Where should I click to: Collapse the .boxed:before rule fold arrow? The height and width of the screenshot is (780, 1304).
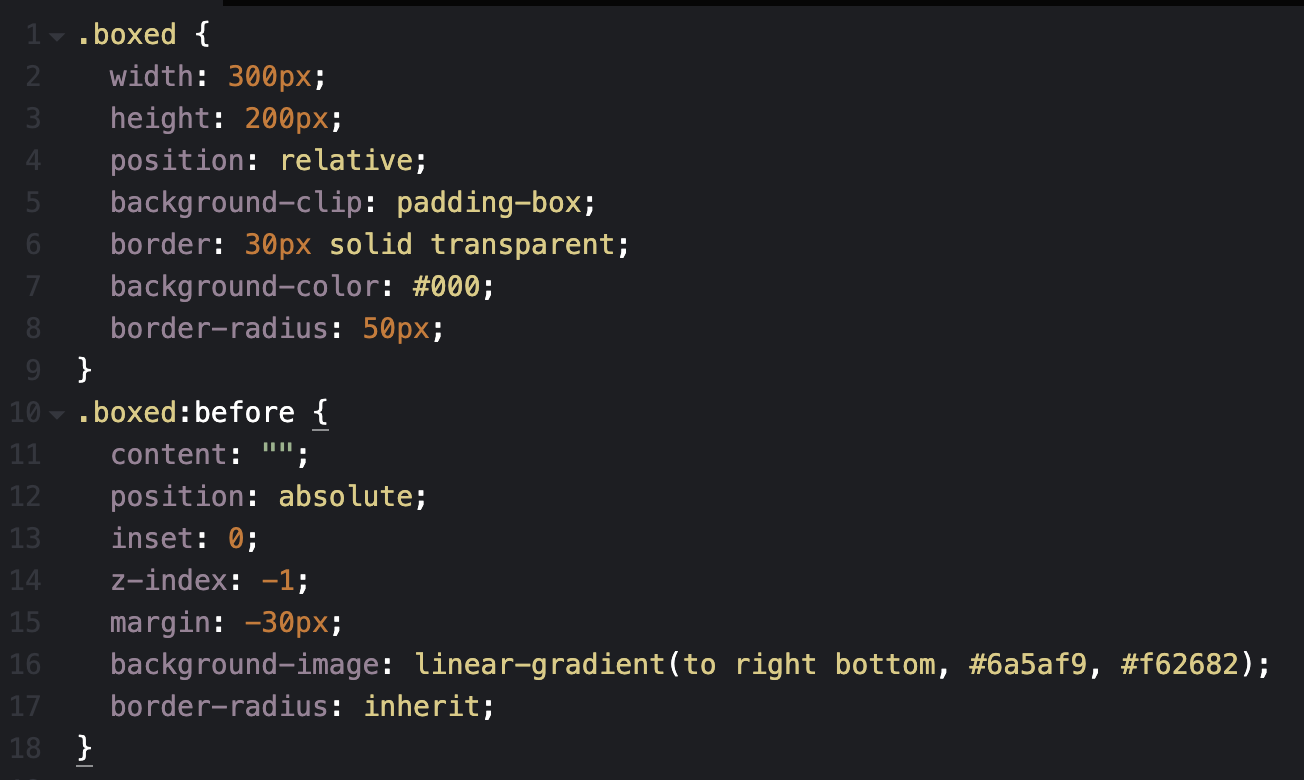coord(57,414)
